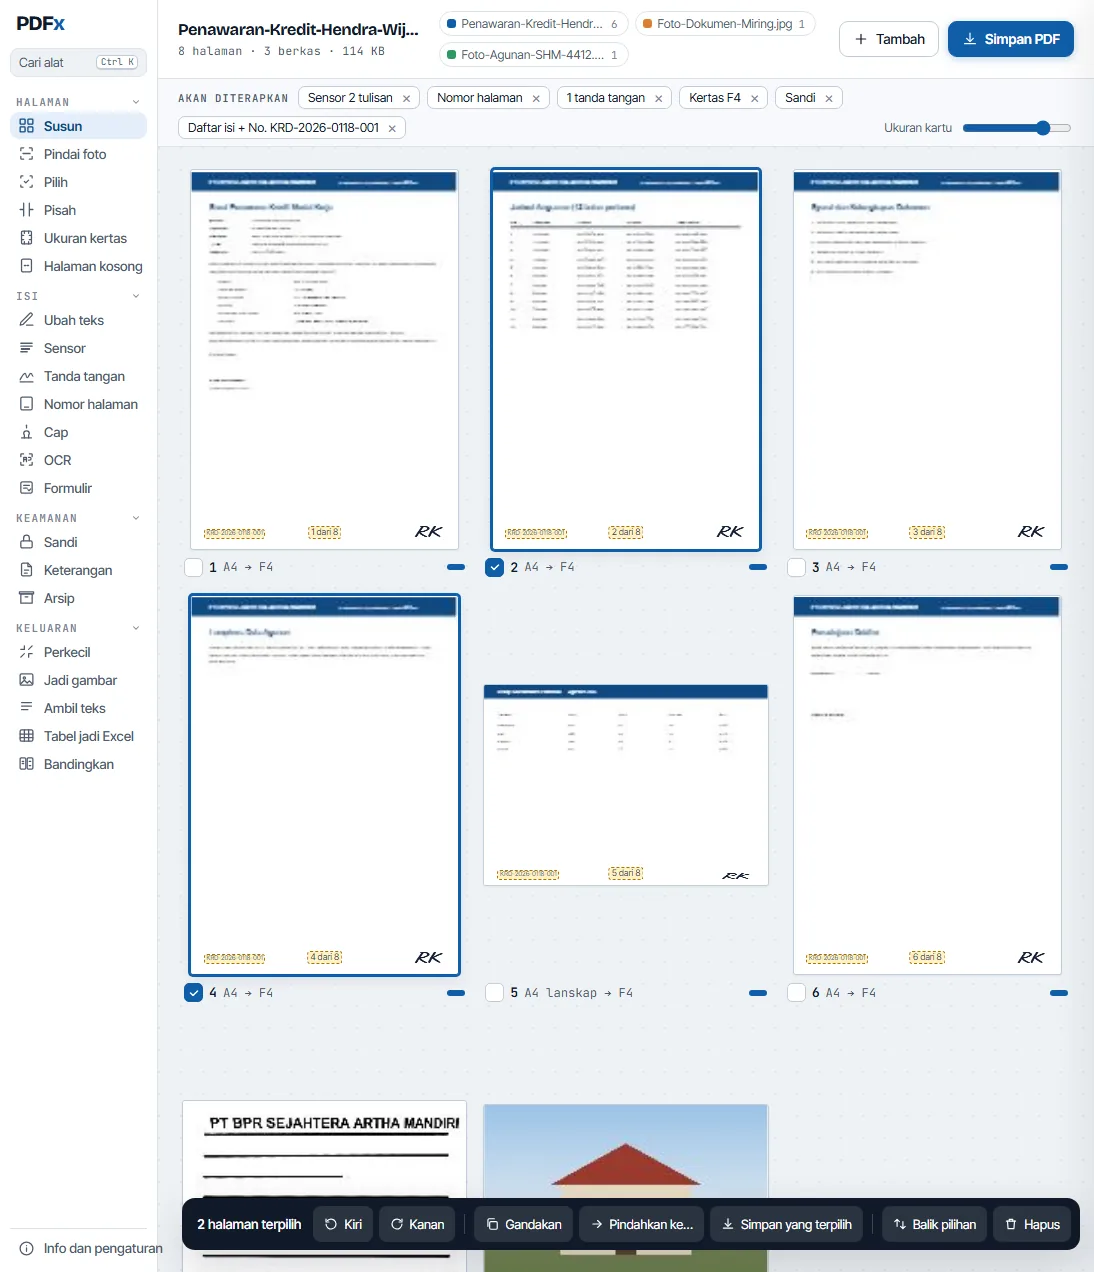Open the Sensor redaction tool
Screen dimensions: 1094x1272
tap(78, 348)
